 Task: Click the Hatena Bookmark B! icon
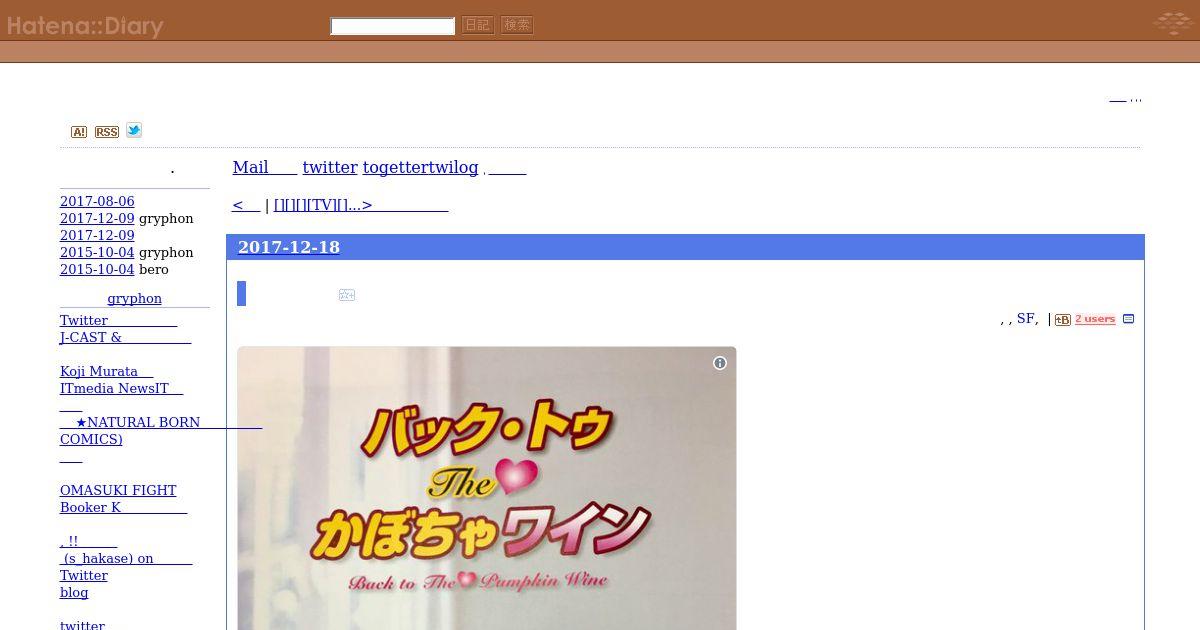[x=1063, y=319]
